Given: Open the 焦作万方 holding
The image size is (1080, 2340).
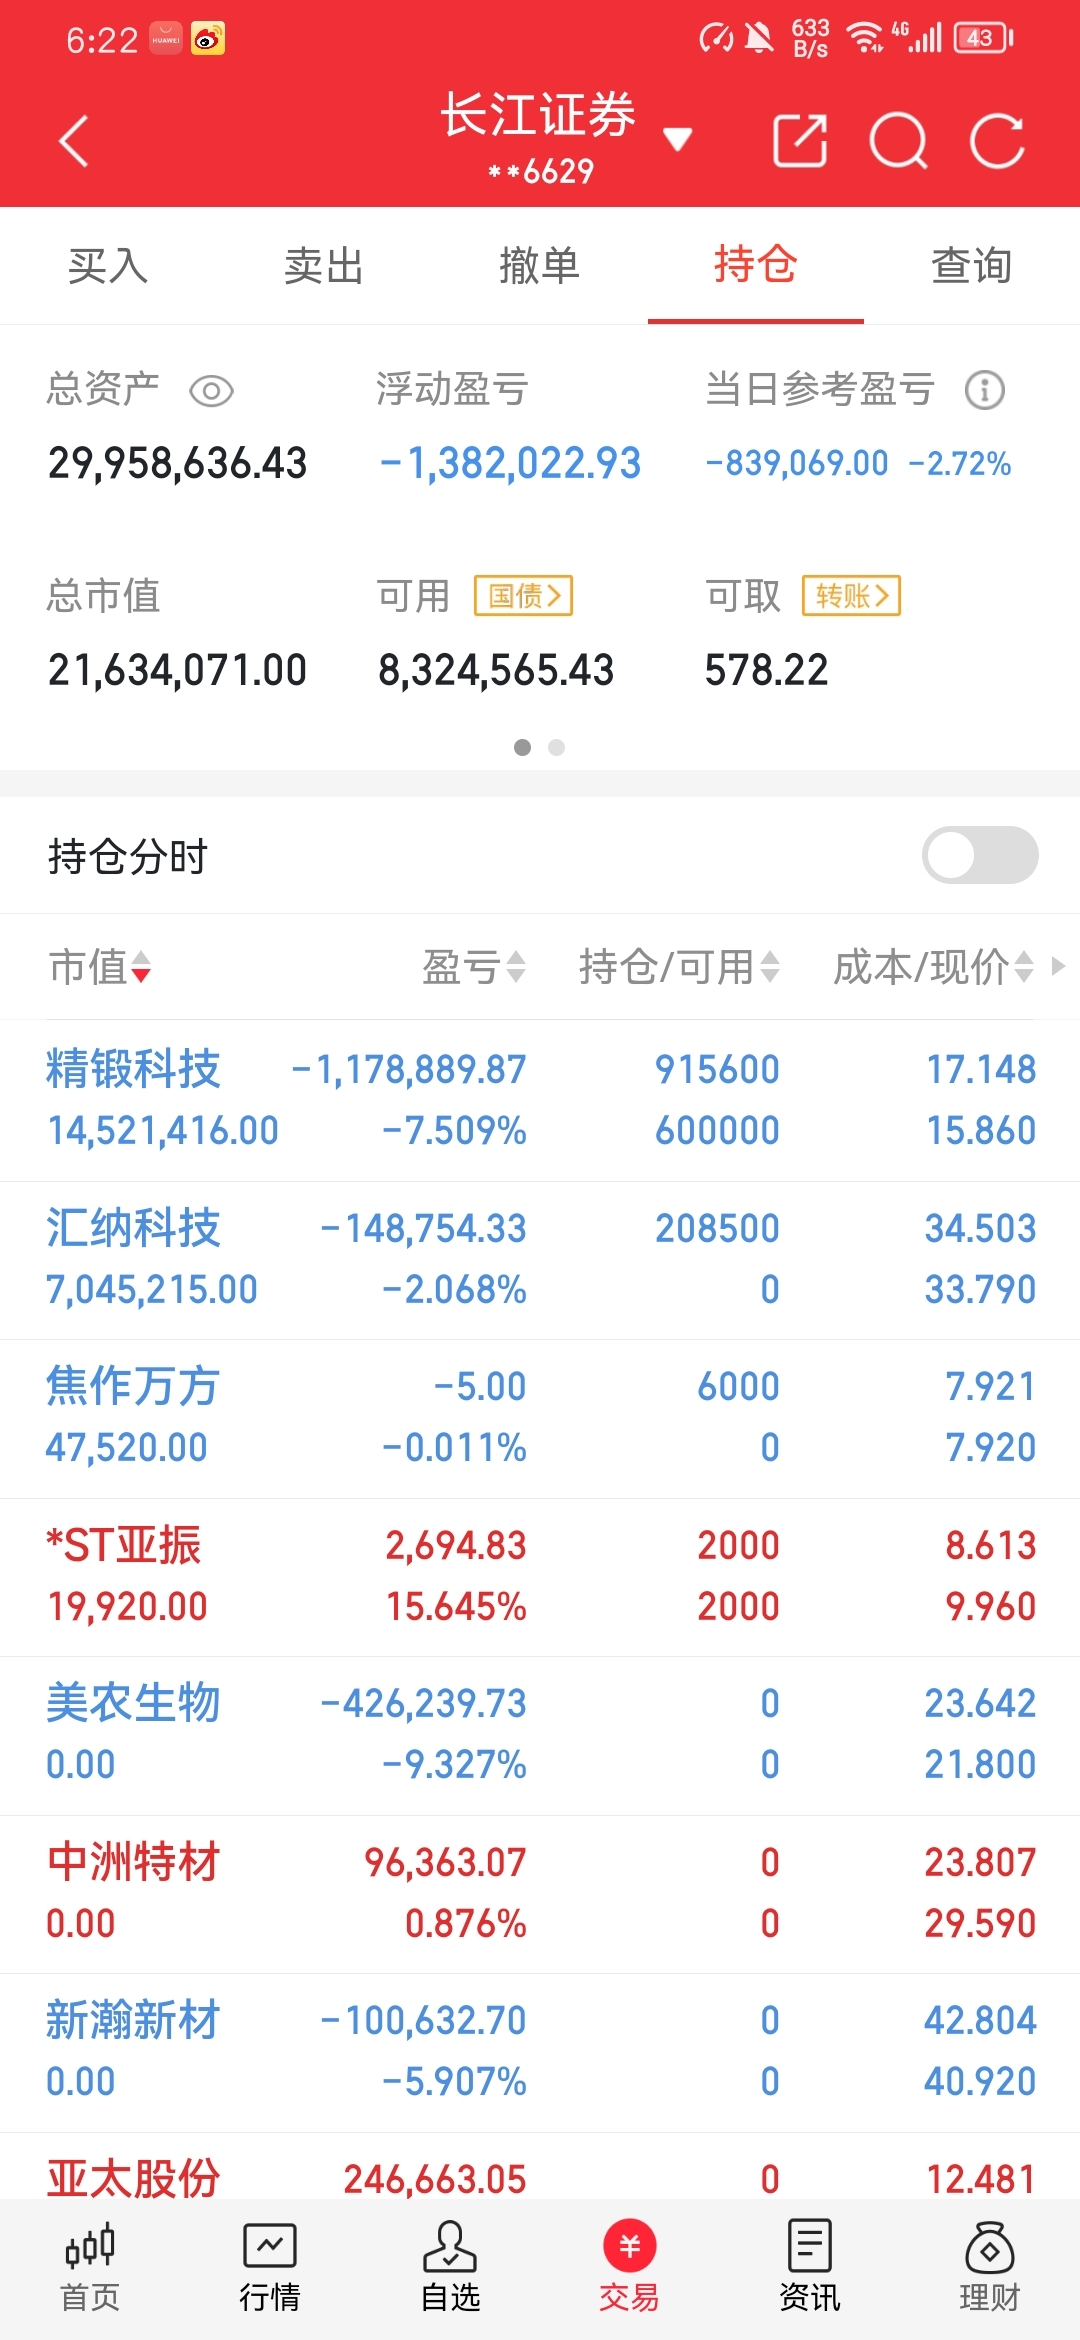Looking at the screenshot, I should (x=540, y=1418).
